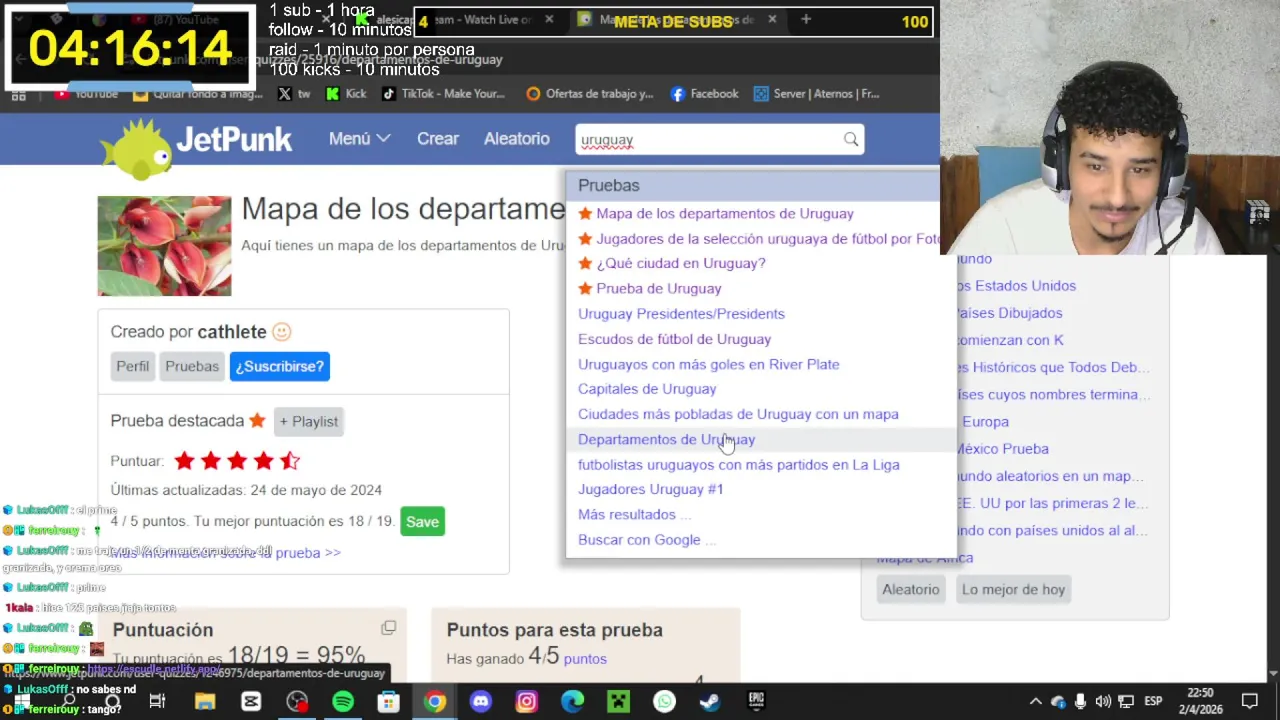The height and width of the screenshot is (720, 1280).
Task: Select 'Capitales de Uruguay' suggestion
Action: (647, 388)
